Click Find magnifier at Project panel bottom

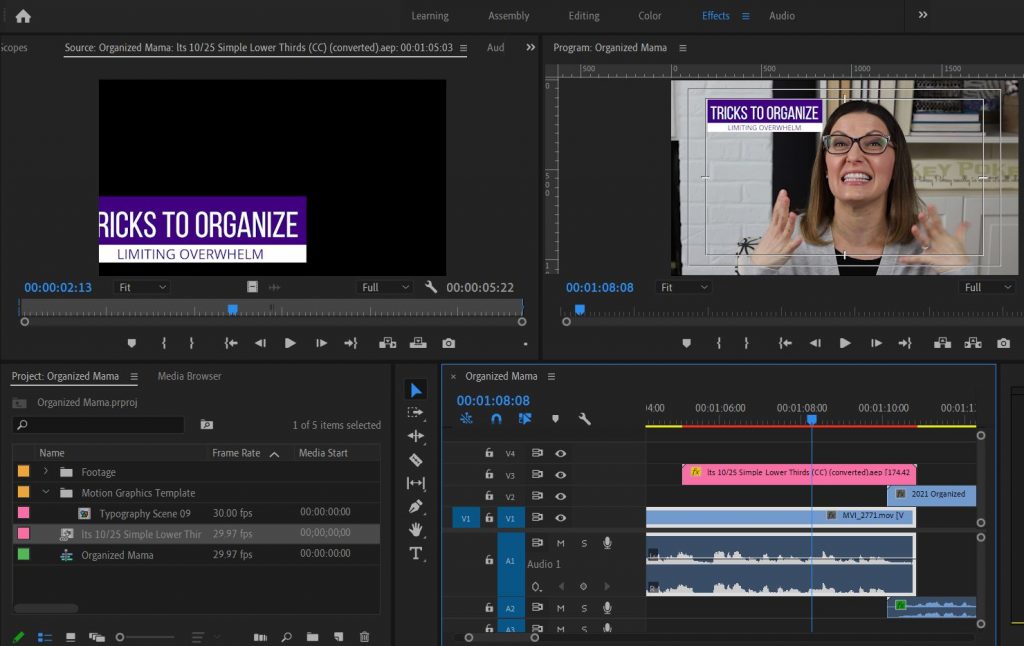(x=286, y=637)
